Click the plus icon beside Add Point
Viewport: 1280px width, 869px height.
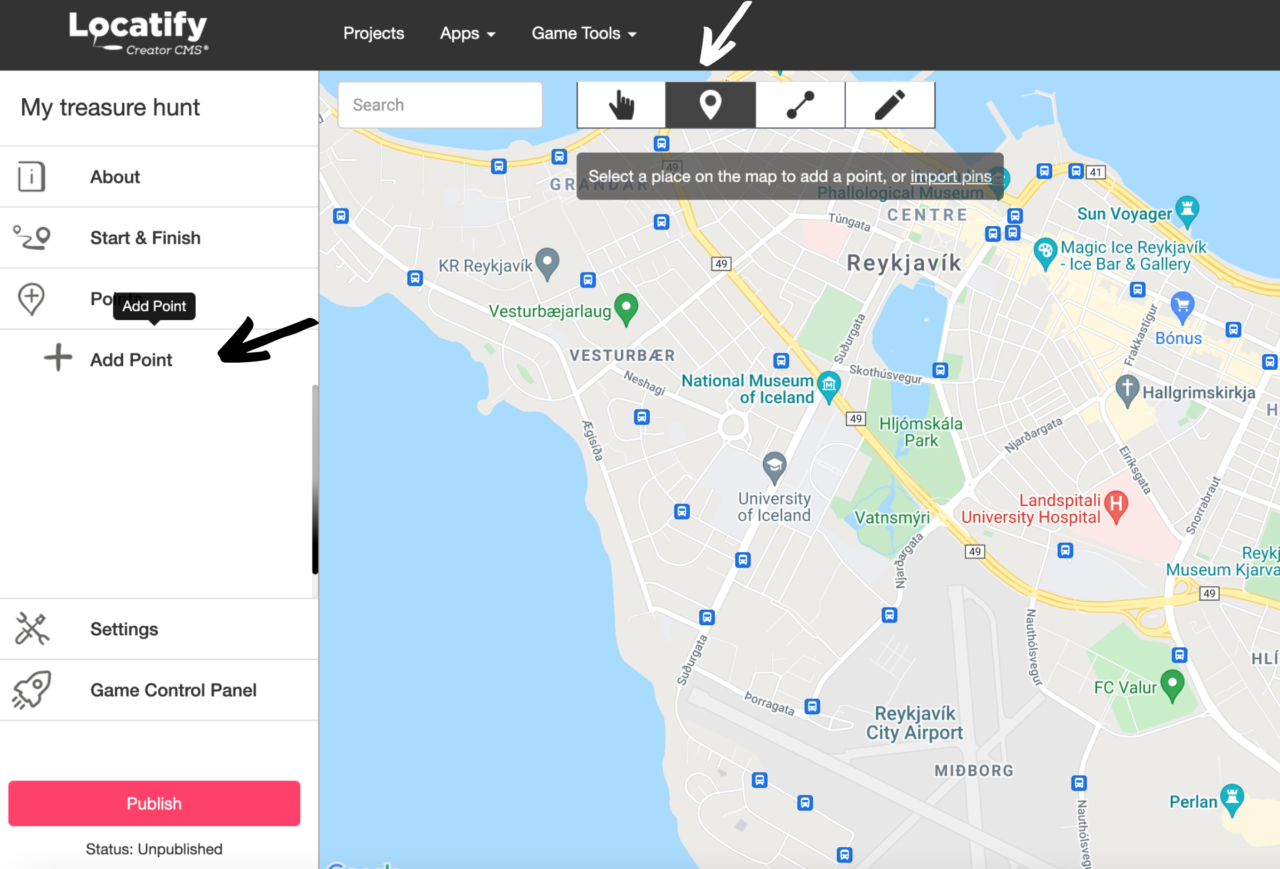pos(58,359)
